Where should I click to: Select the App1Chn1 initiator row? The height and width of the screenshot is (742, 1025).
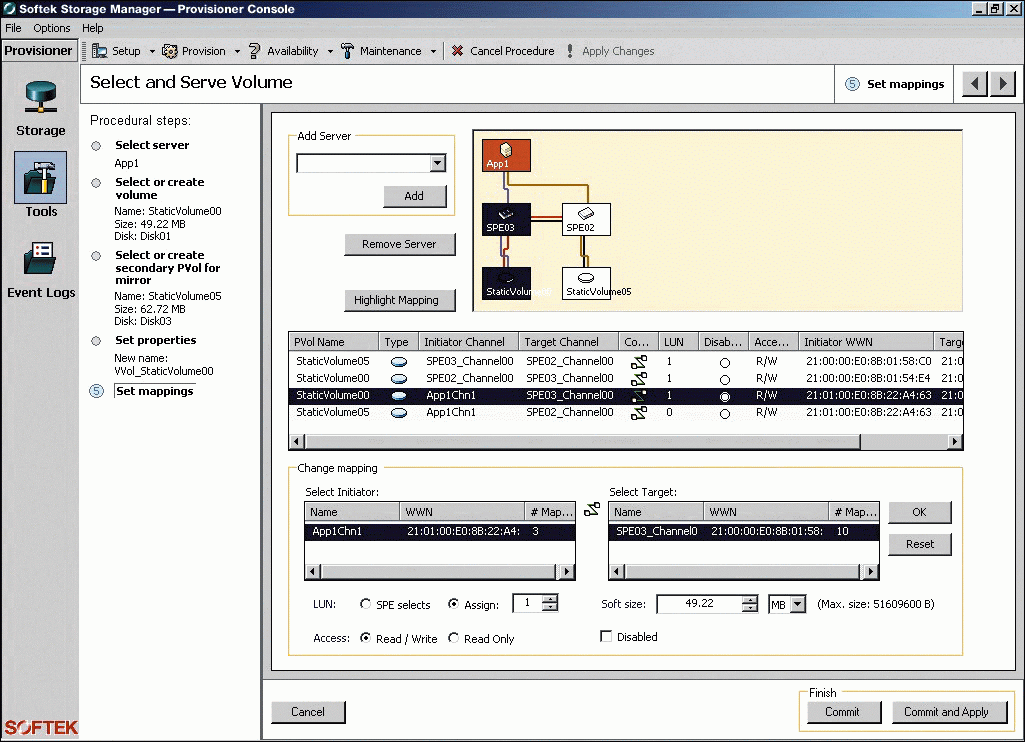[440, 531]
